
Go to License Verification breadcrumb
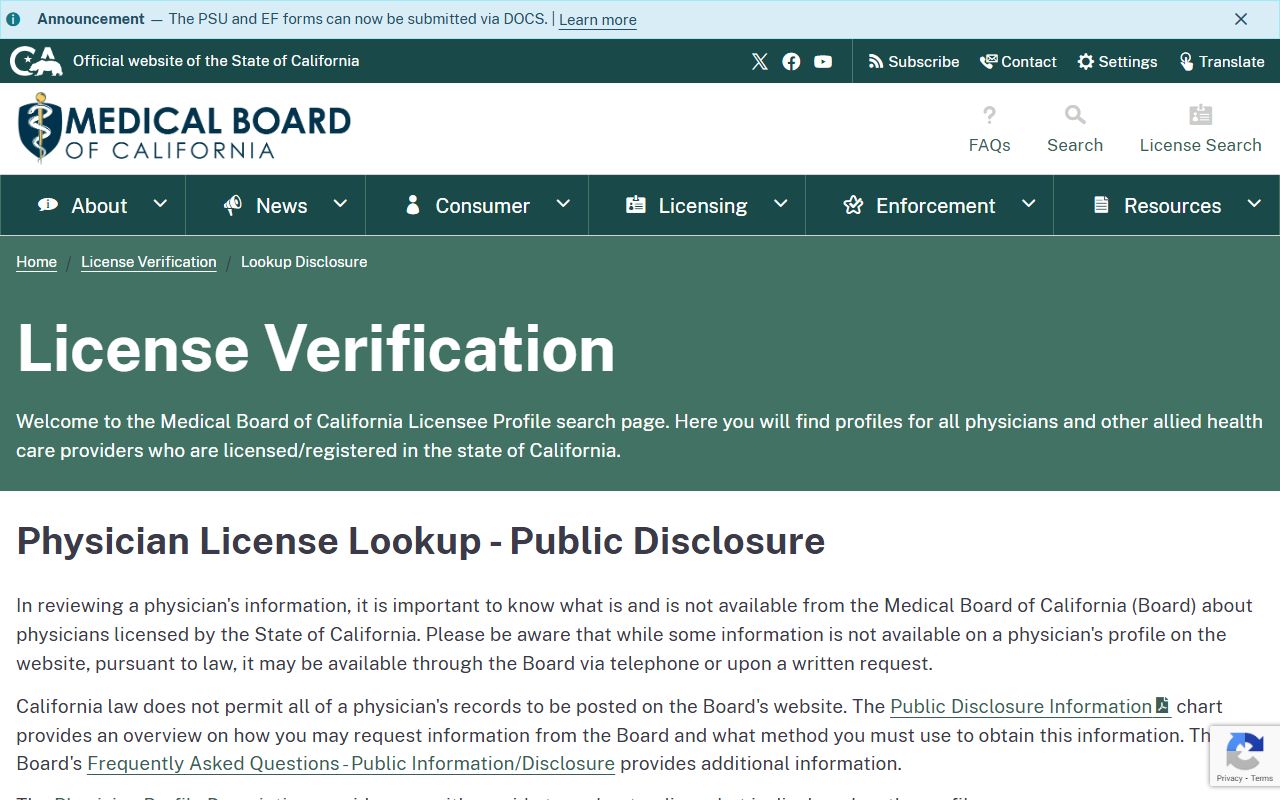click(x=149, y=262)
